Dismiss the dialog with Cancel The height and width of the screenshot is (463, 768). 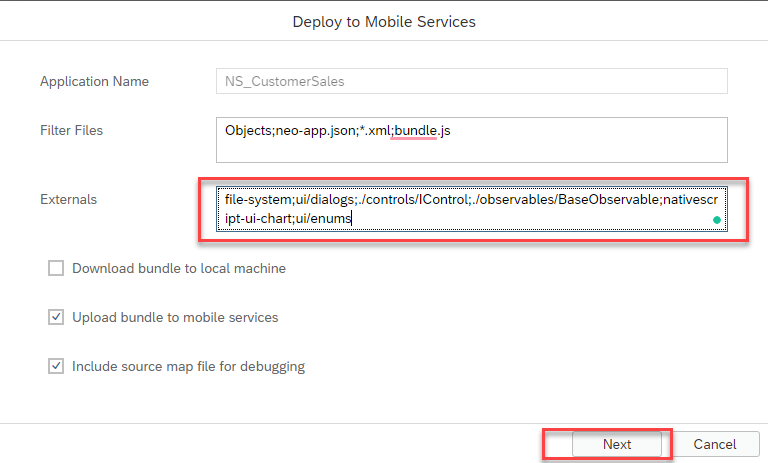tap(715, 444)
